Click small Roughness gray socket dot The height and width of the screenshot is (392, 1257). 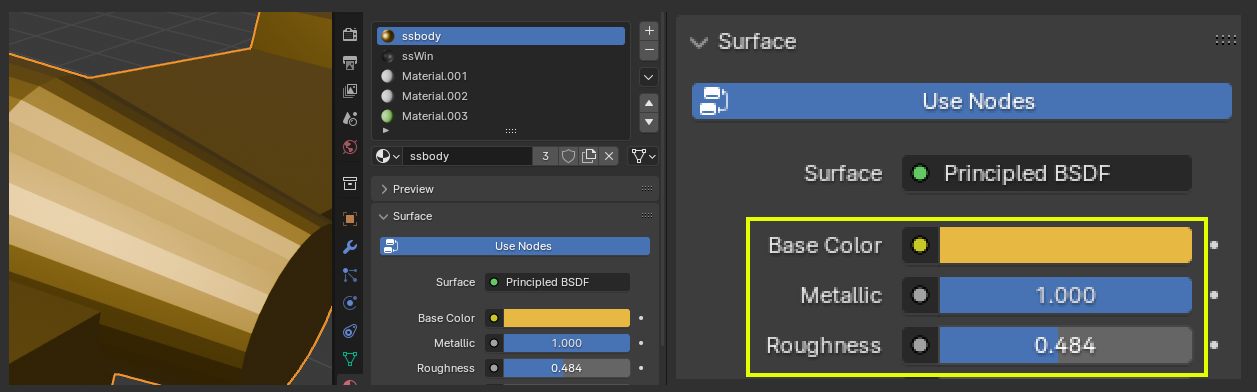point(494,368)
